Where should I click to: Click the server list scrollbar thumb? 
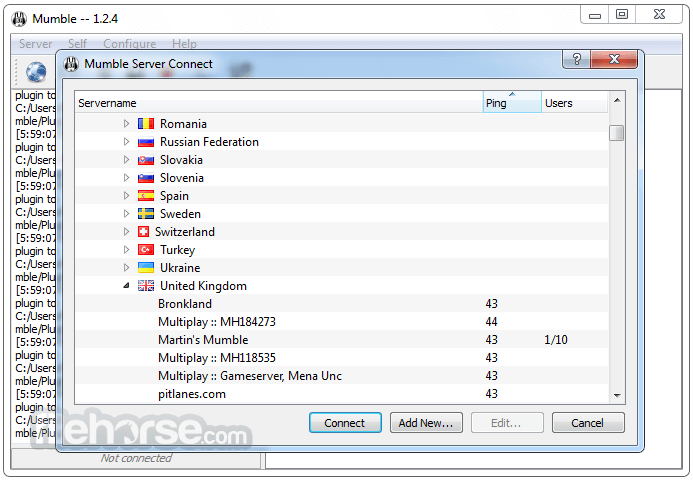[x=617, y=133]
